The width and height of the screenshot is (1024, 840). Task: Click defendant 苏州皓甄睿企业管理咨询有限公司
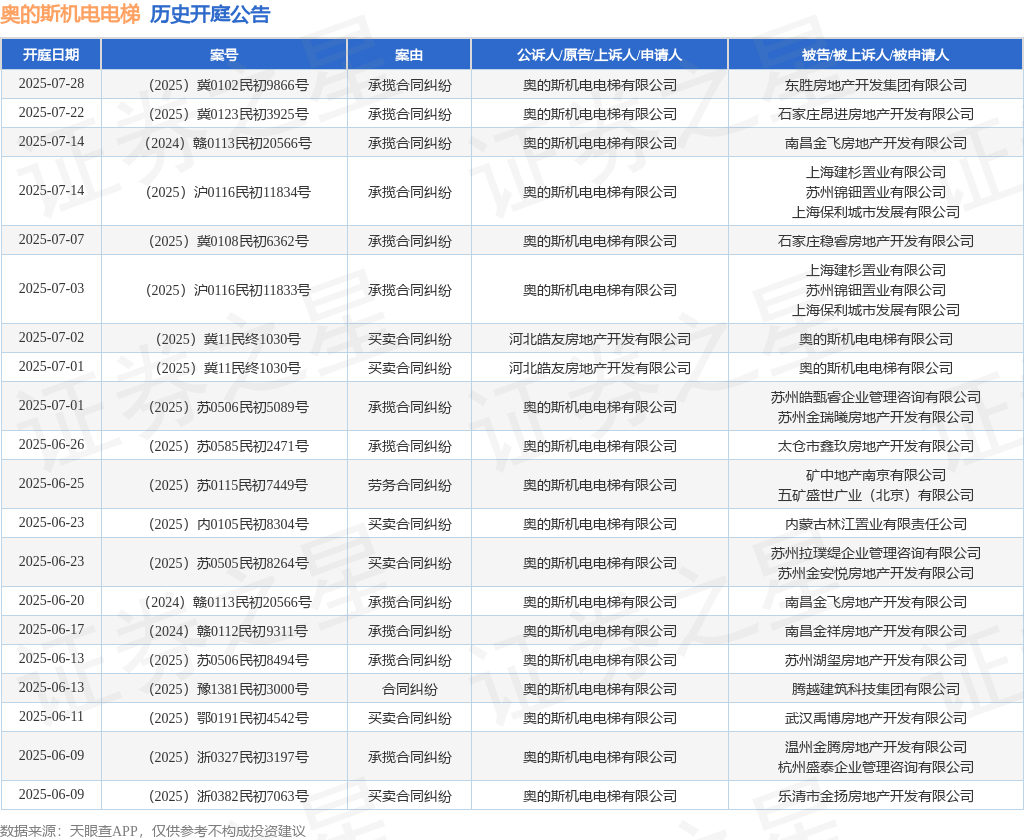875,397
